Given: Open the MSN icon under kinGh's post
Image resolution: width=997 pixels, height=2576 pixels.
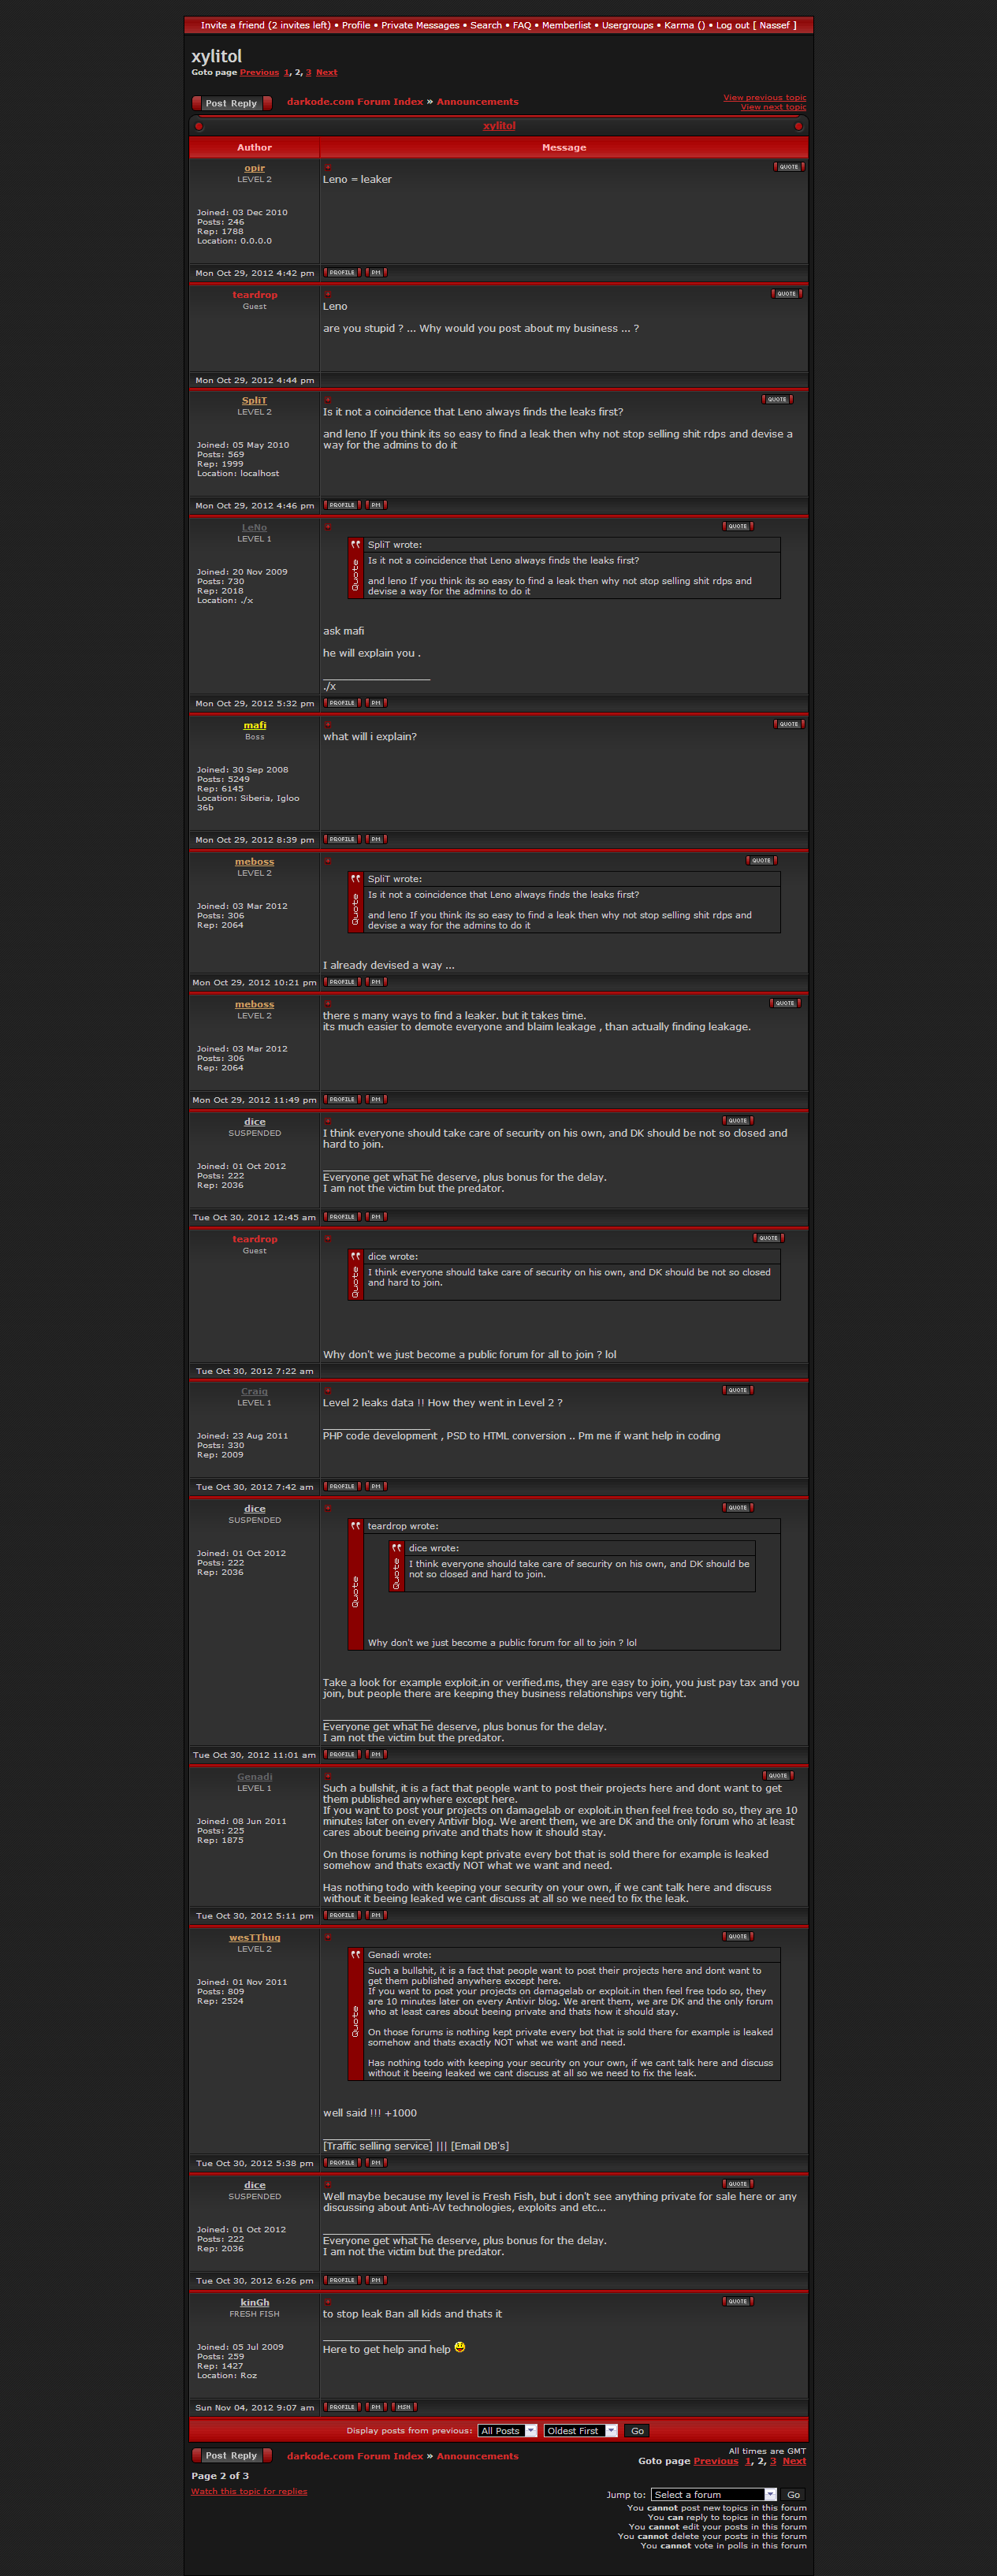Looking at the screenshot, I should pyautogui.click(x=404, y=2407).
